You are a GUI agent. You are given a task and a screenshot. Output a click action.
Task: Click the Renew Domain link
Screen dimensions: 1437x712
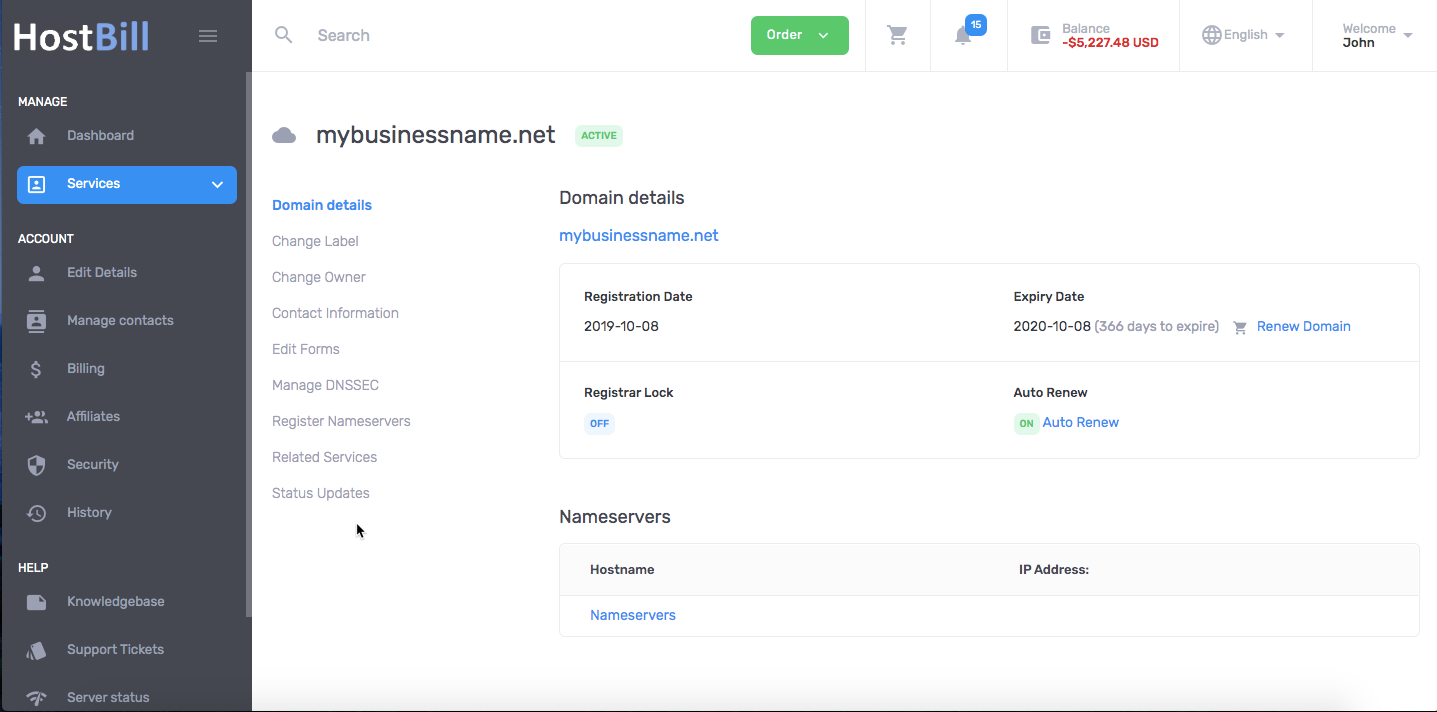[1303, 326]
